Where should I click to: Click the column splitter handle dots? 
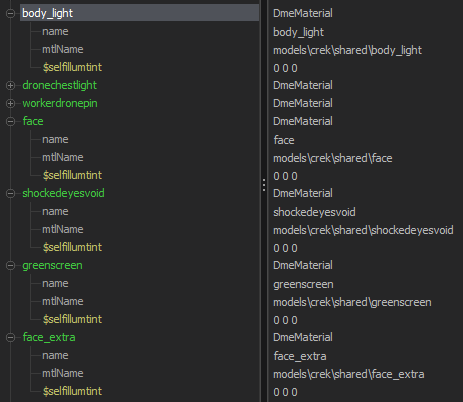(264, 185)
